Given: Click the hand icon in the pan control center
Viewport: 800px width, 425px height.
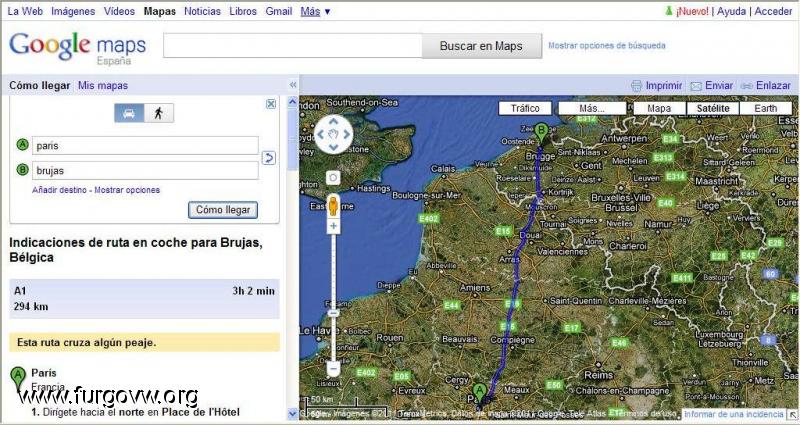Looking at the screenshot, I should click(333, 135).
